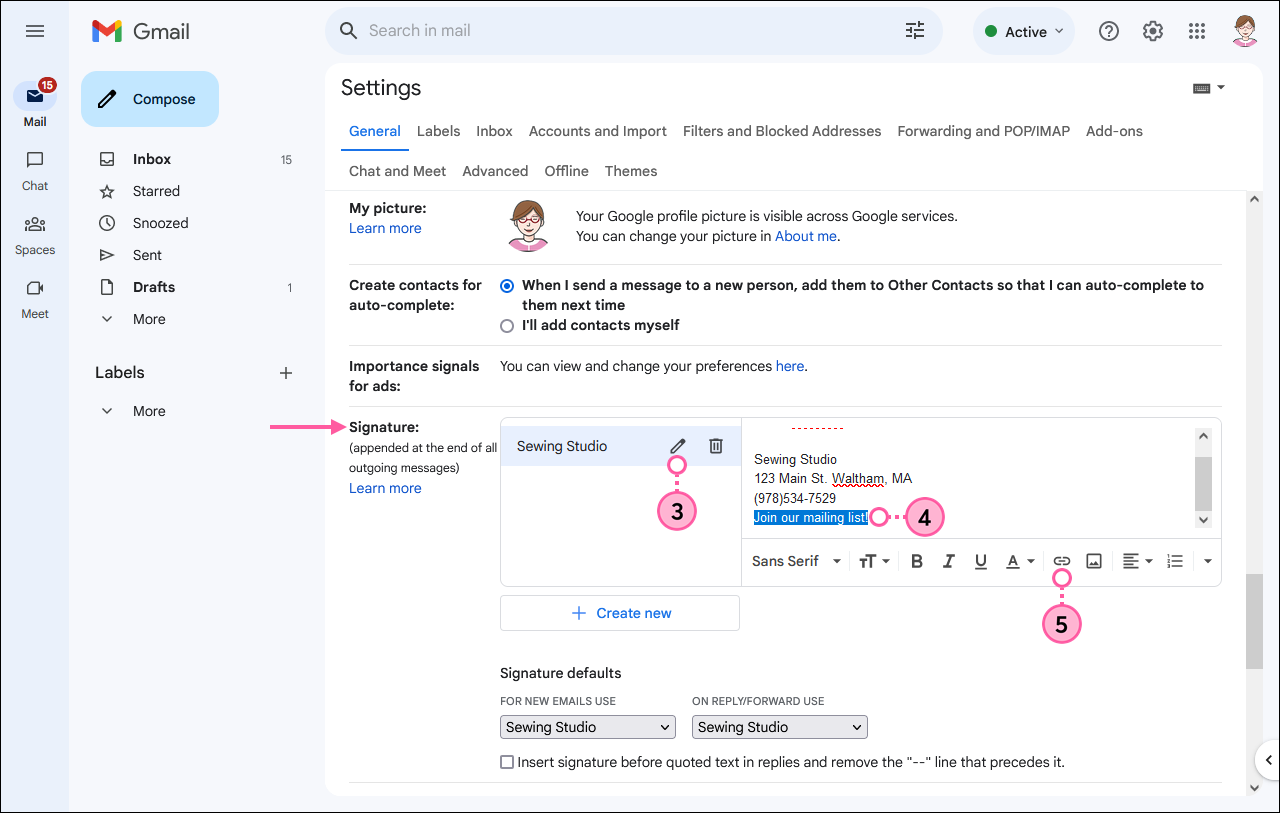
Task: Open the Sans Serif font dropdown
Action: tap(796, 562)
